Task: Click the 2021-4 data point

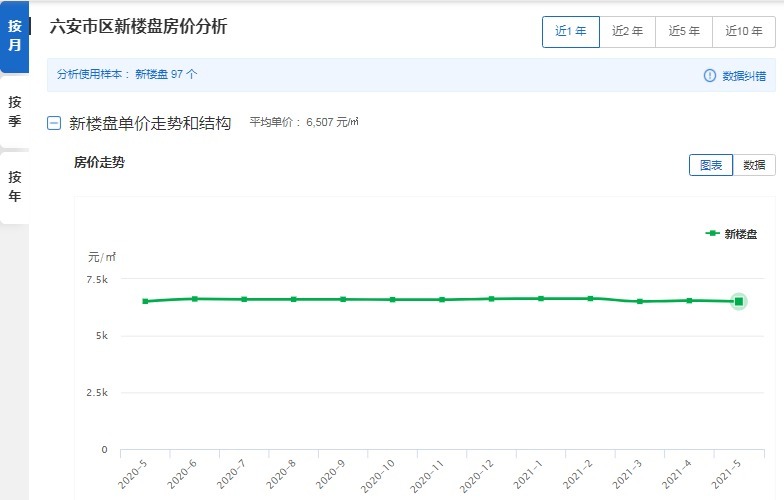Action: (x=690, y=300)
